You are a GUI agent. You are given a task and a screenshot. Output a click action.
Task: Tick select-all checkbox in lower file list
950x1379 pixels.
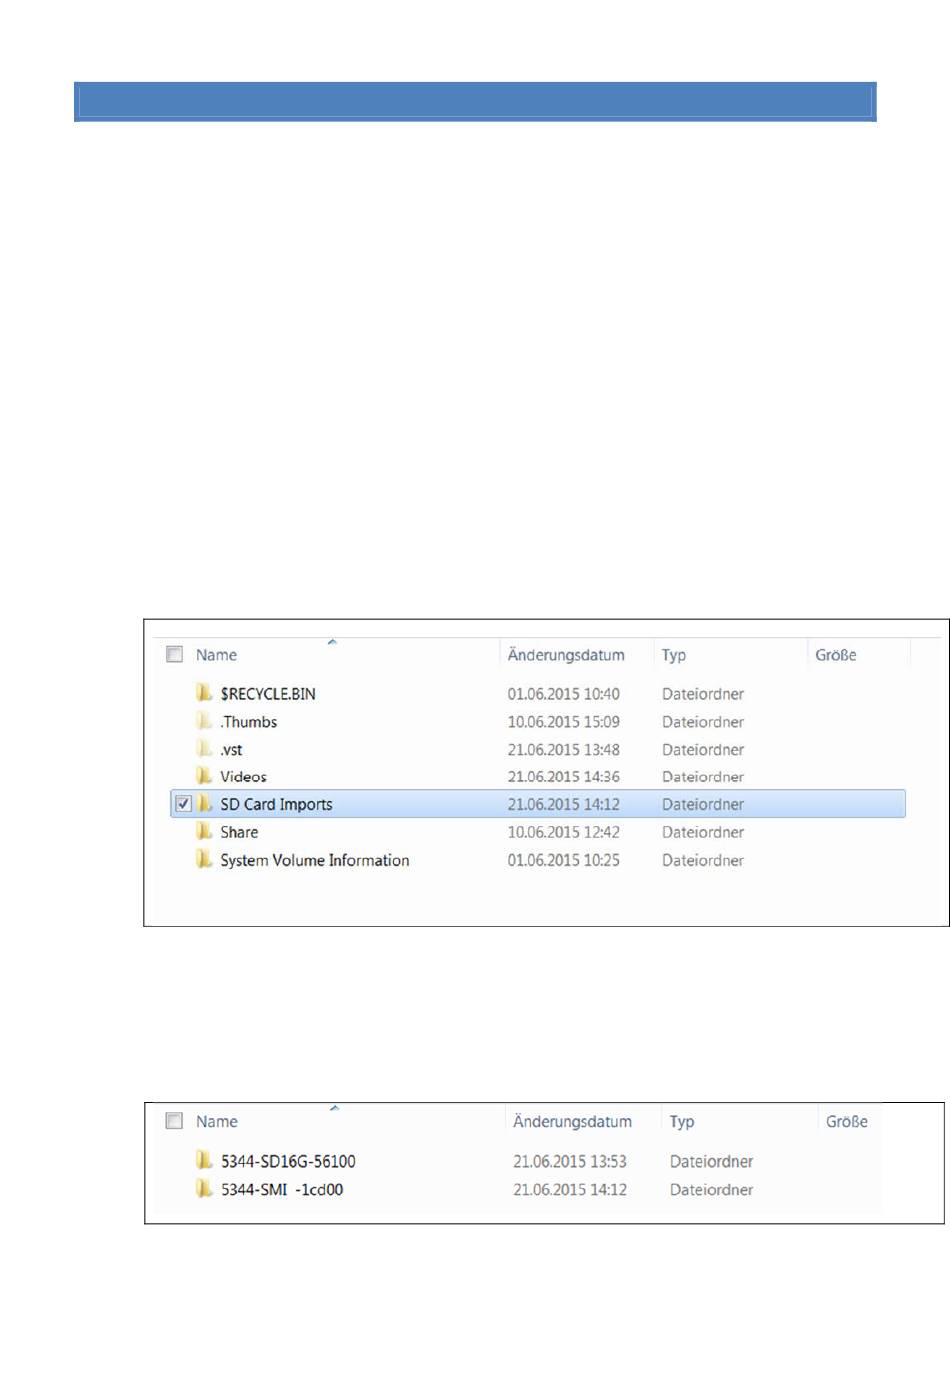[174, 1121]
